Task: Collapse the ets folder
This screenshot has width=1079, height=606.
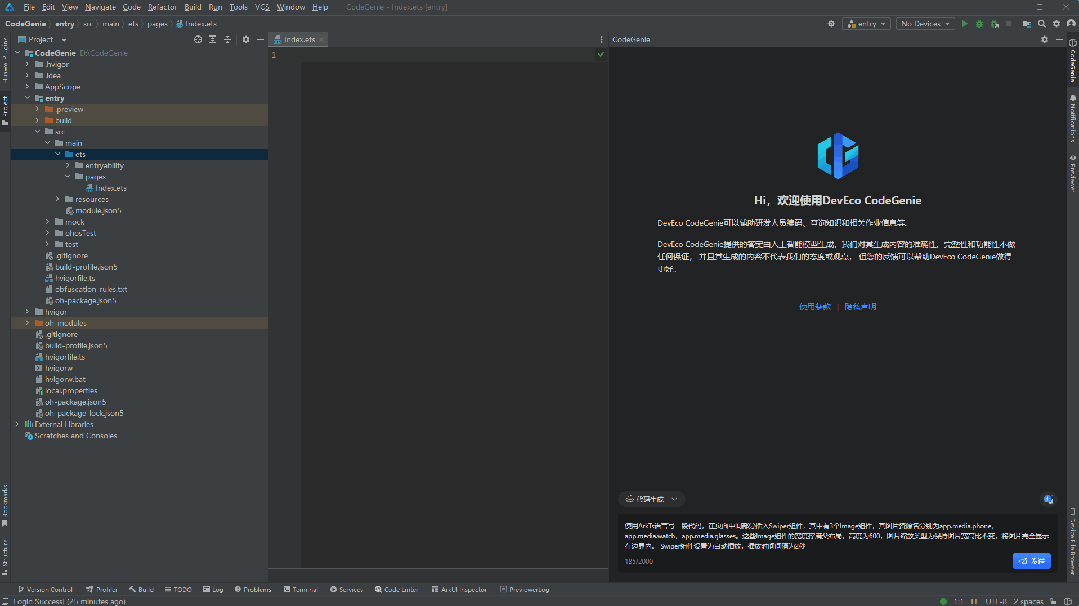Action: pyautogui.click(x=58, y=154)
